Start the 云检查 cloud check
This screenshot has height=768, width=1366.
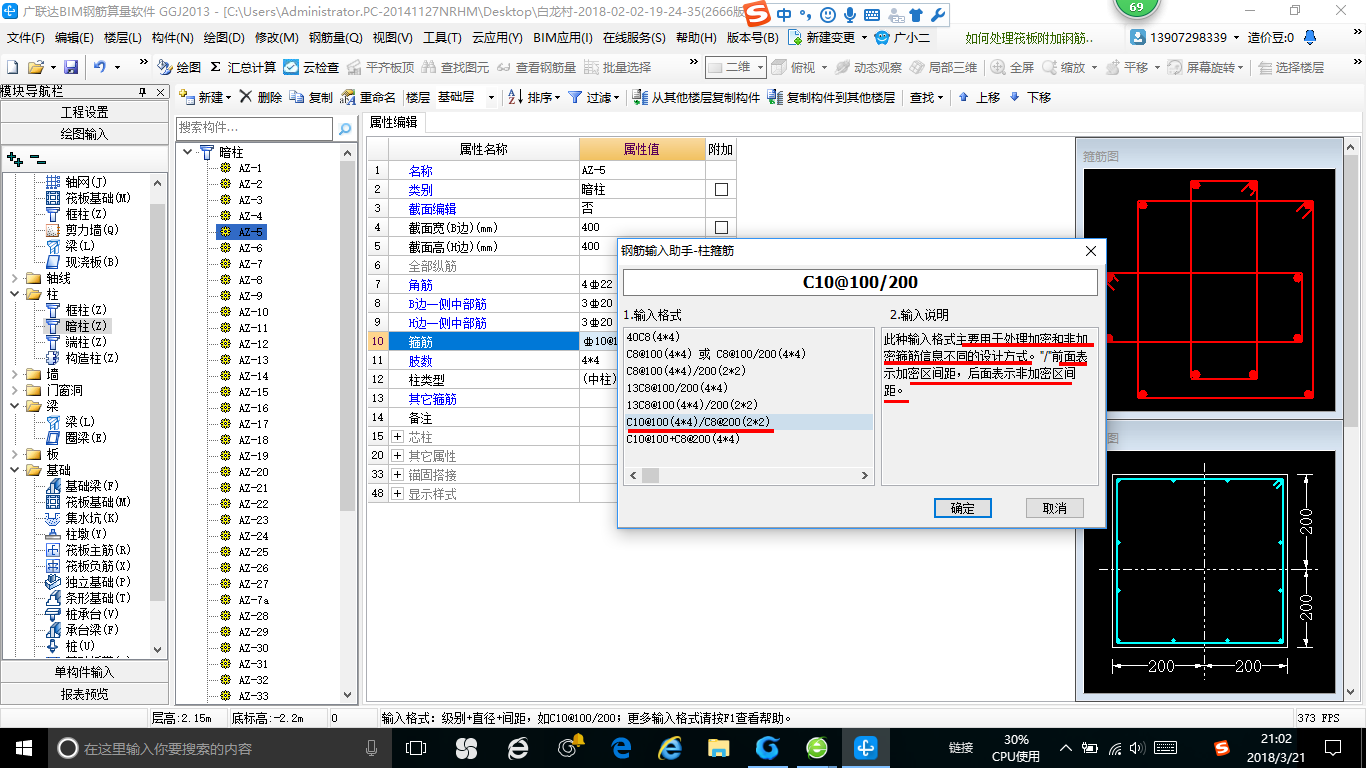tap(311, 67)
